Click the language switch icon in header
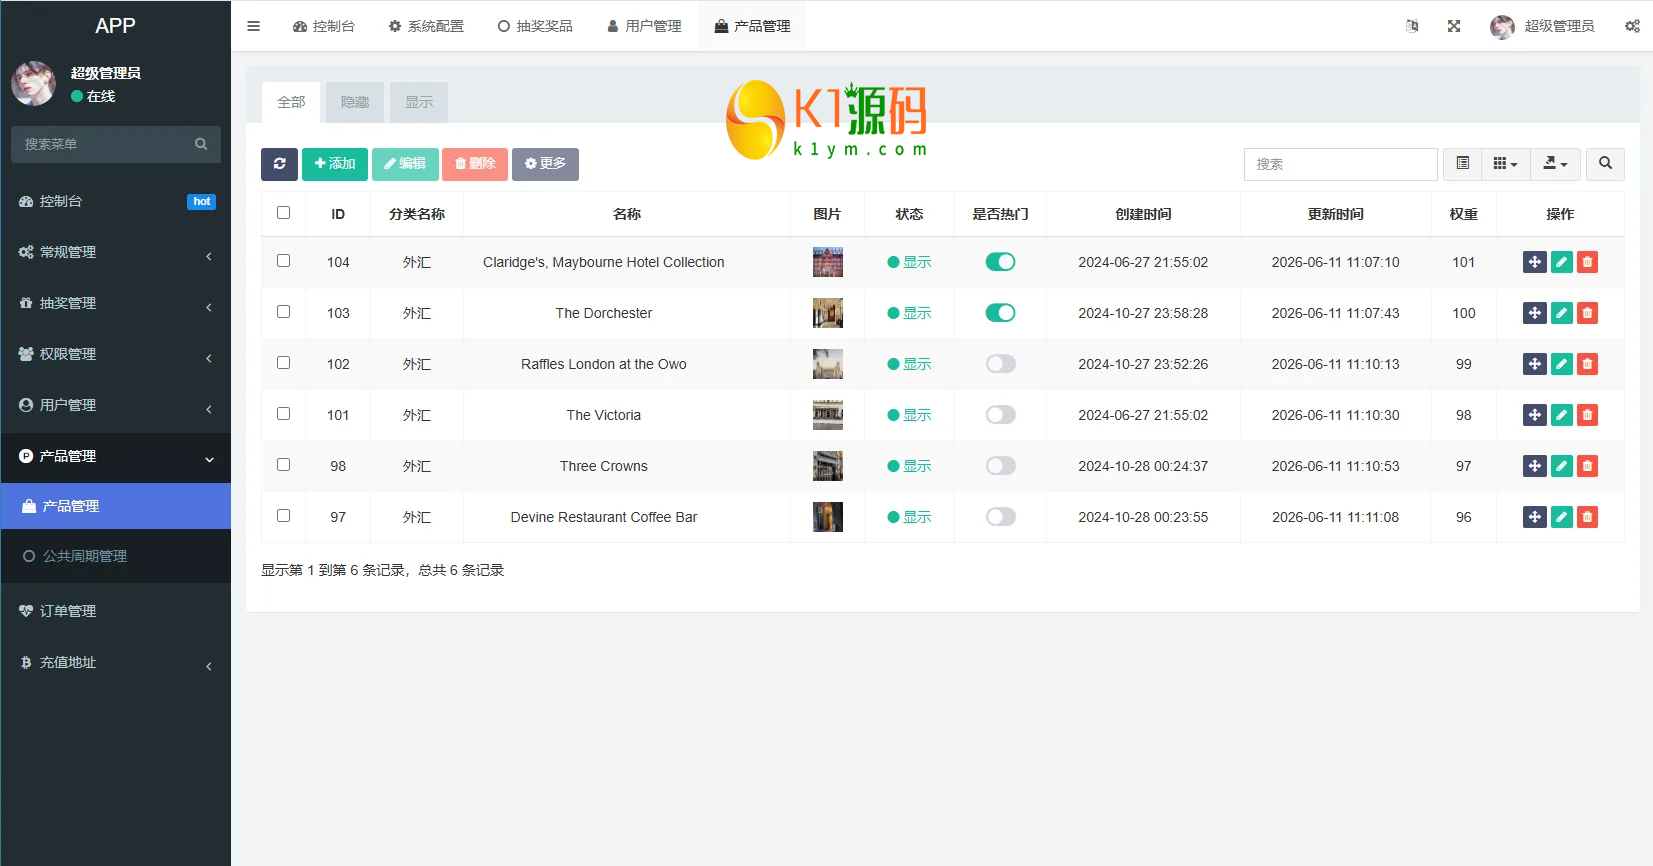Viewport: 1653px width, 866px height. (x=1412, y=26)
